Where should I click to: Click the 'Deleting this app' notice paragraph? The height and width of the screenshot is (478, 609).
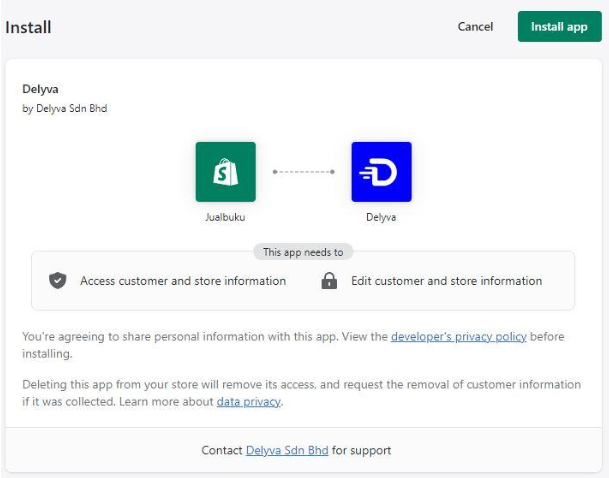(x=301, y=393)
